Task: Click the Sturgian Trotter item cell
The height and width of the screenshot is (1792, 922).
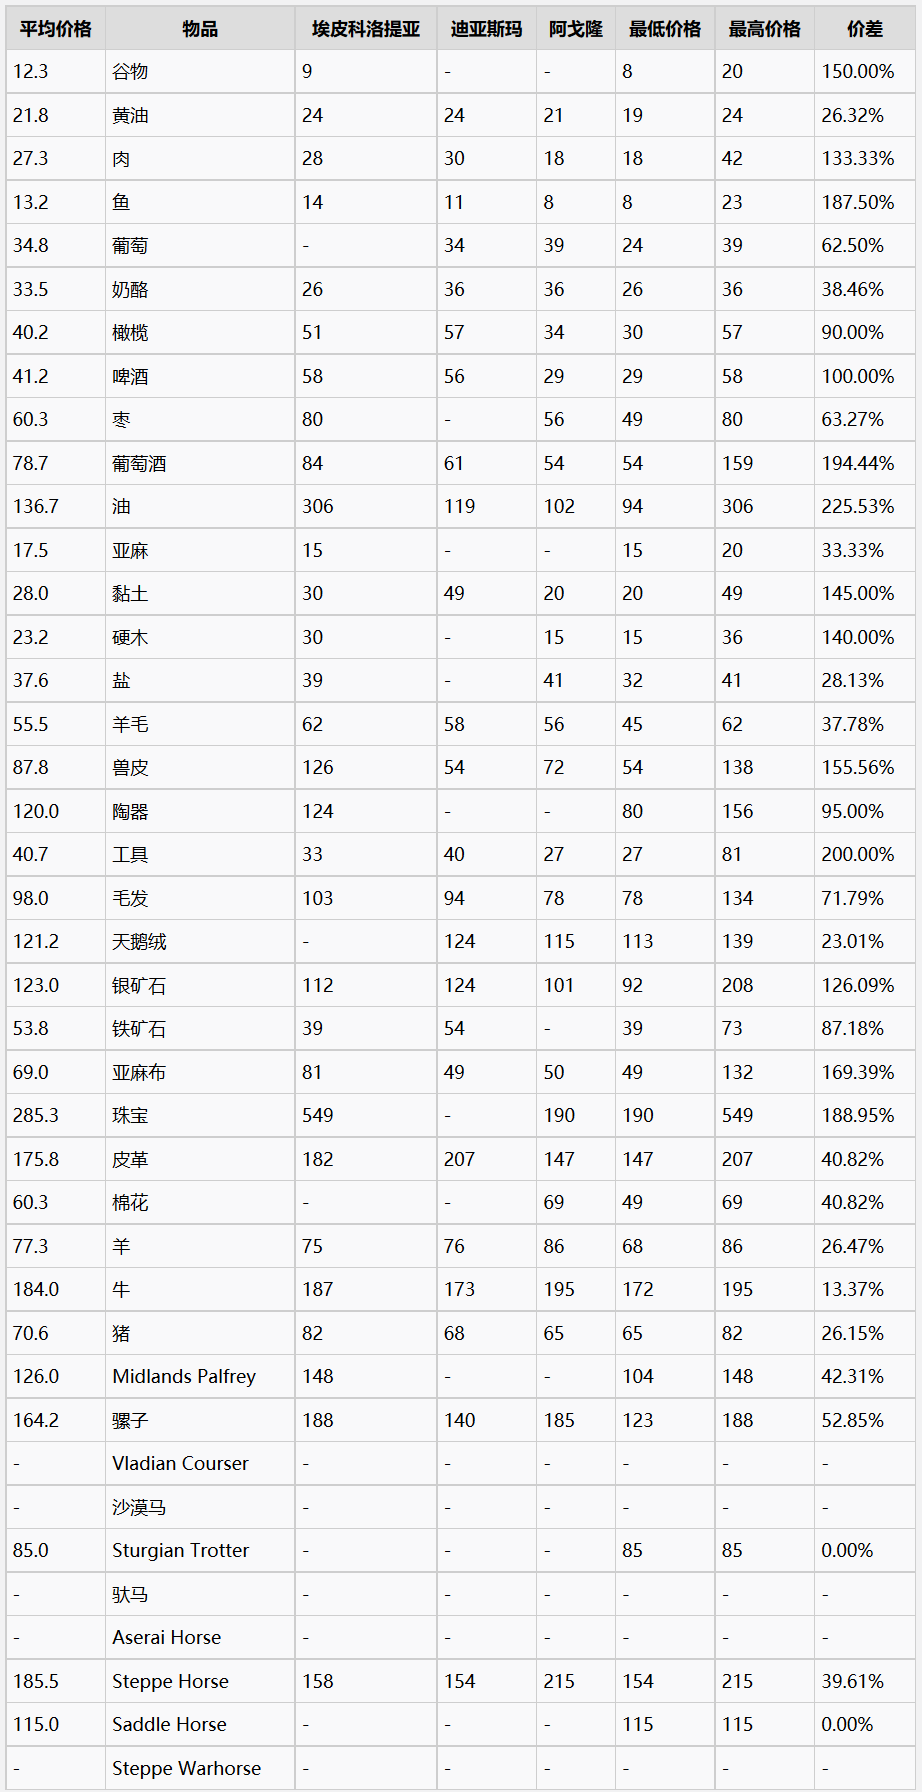Action: (x=200, y=1550)
